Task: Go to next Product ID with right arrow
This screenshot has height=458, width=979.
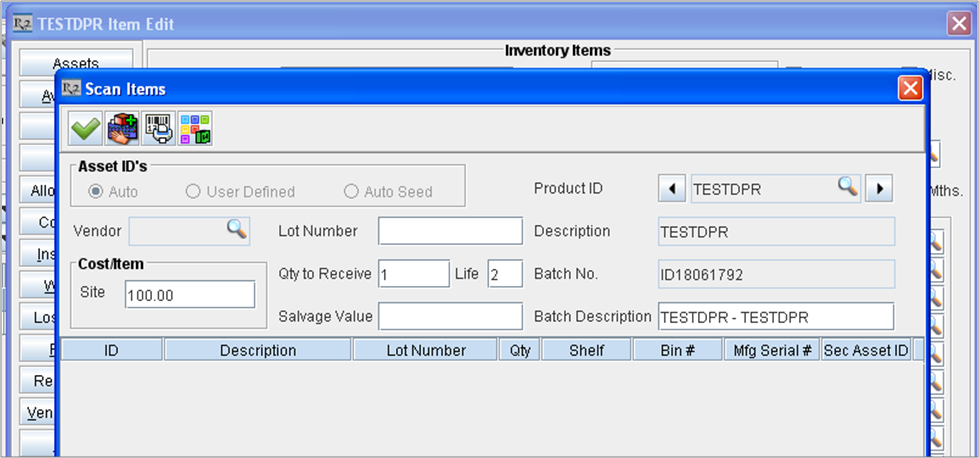Action: click(x=879, y=188)
